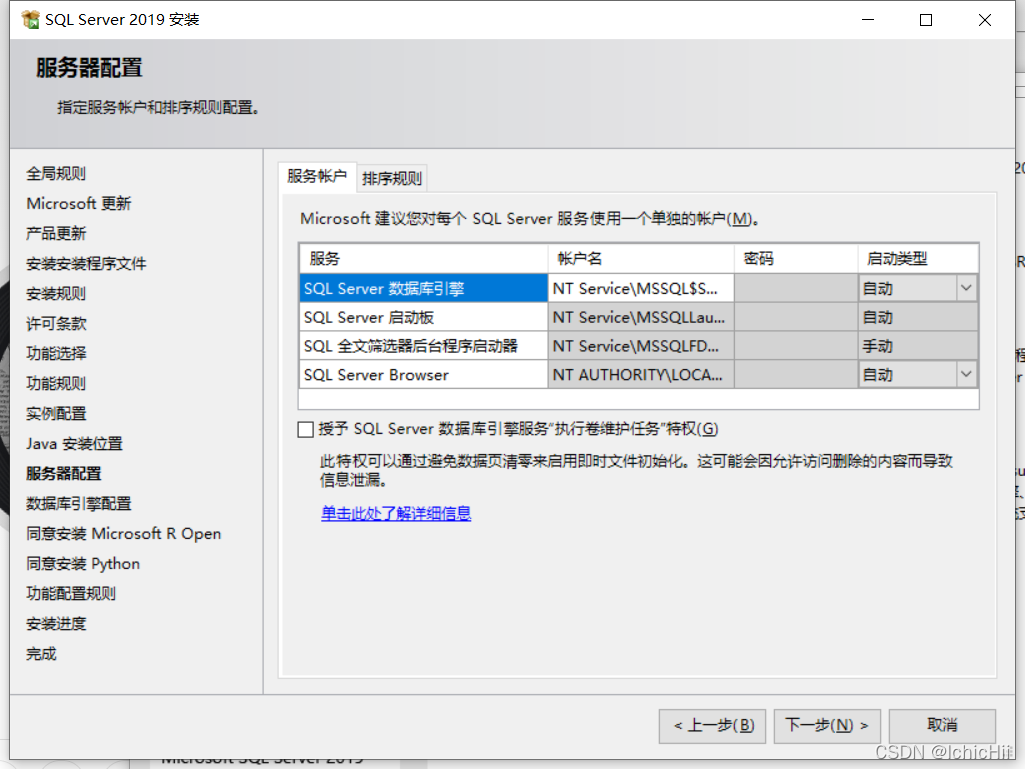Viewport: 1025px width, 769px height.
Task: Open the 单击此处了解详细信息 link
Action: click(396, 513)
